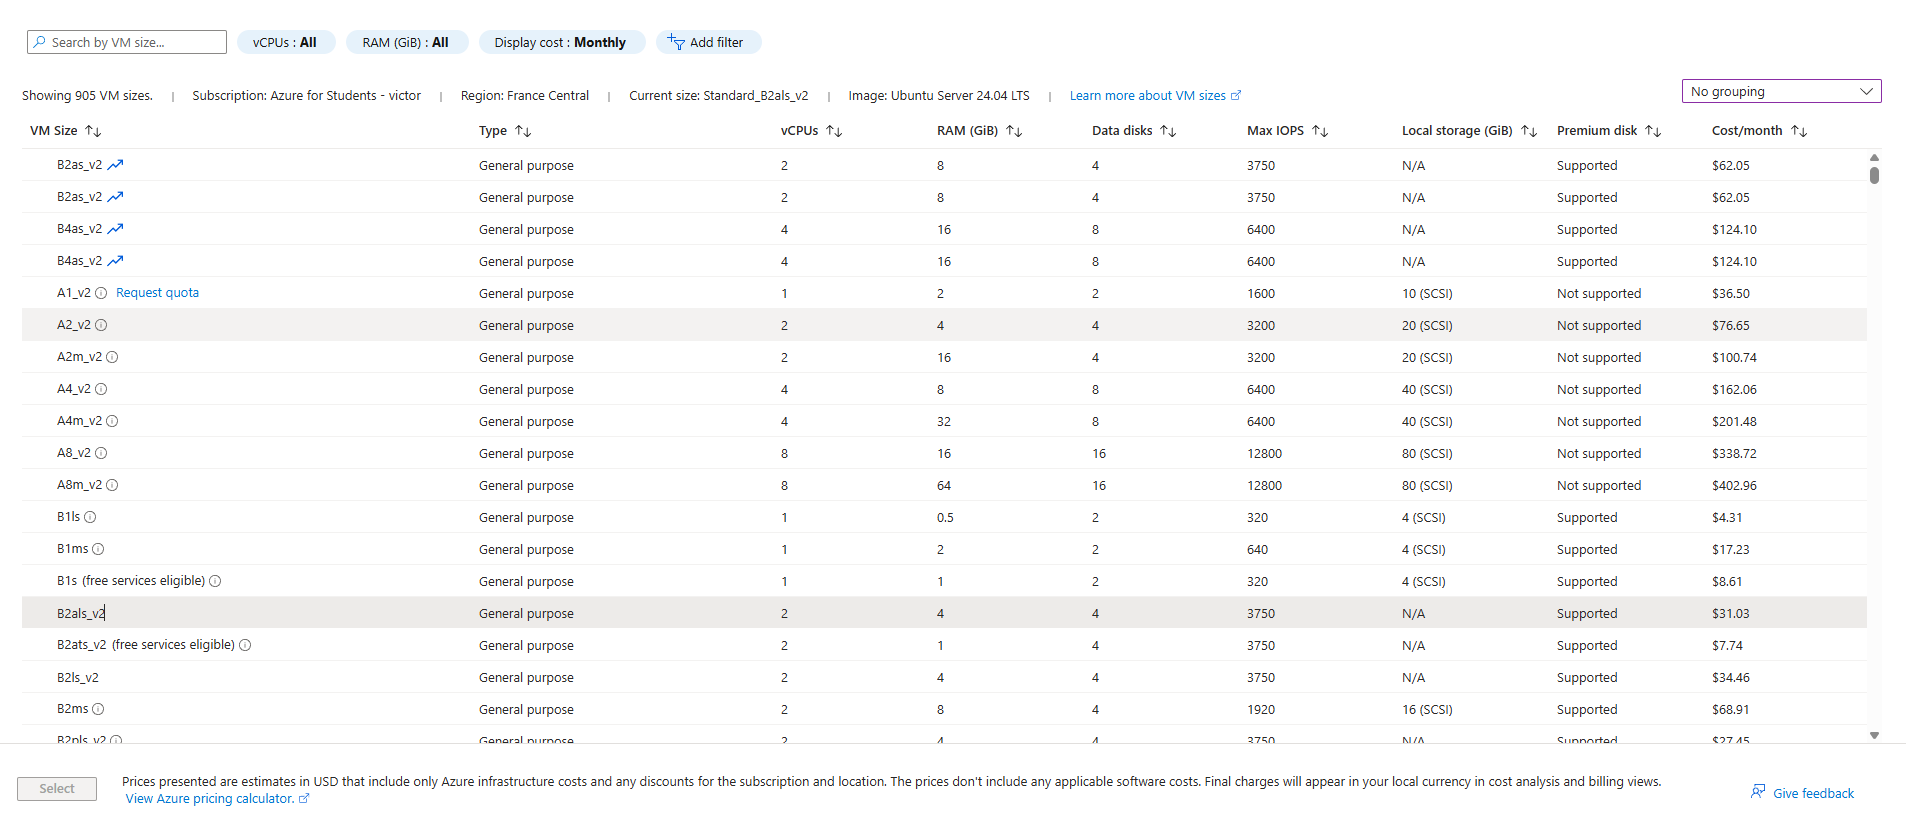1906x827 pixels.
Task: Open the Display cost : Monthly filter
Action: tap(560, 42)
